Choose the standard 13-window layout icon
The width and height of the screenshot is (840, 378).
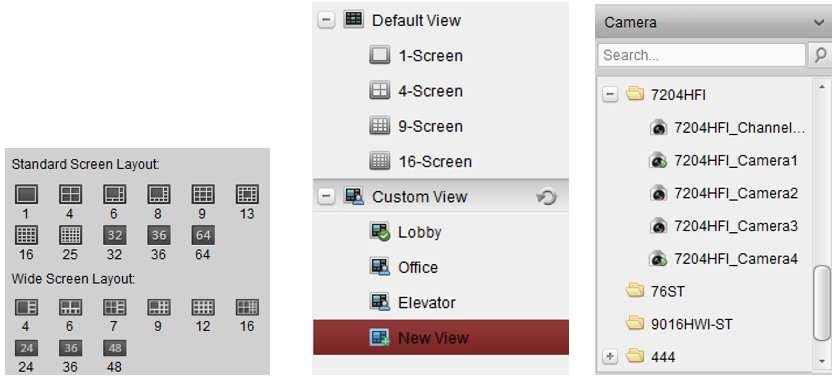click(247, 194)
